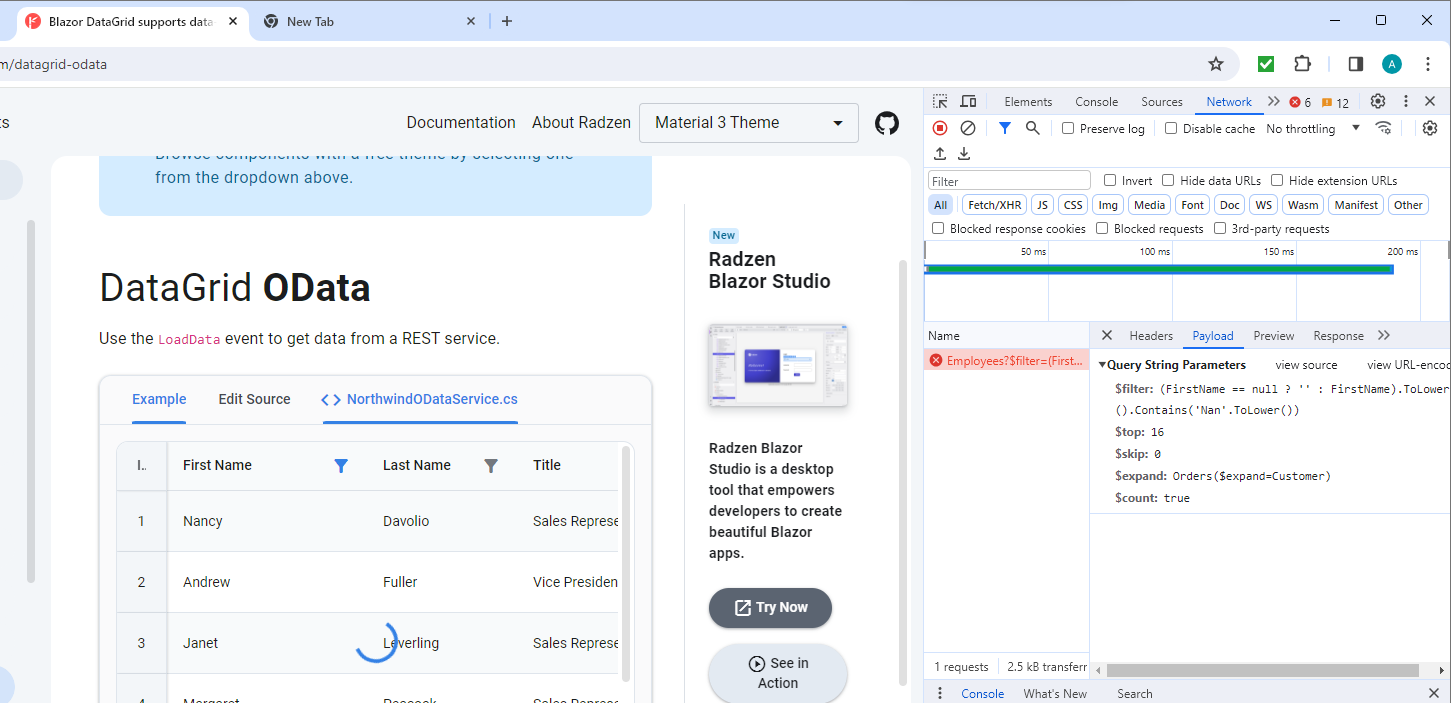Click the payload pane horizontal scrollbar
Image resolution: width=1451 pixels, height=703 pixels.
click(x=1262, y=671)
